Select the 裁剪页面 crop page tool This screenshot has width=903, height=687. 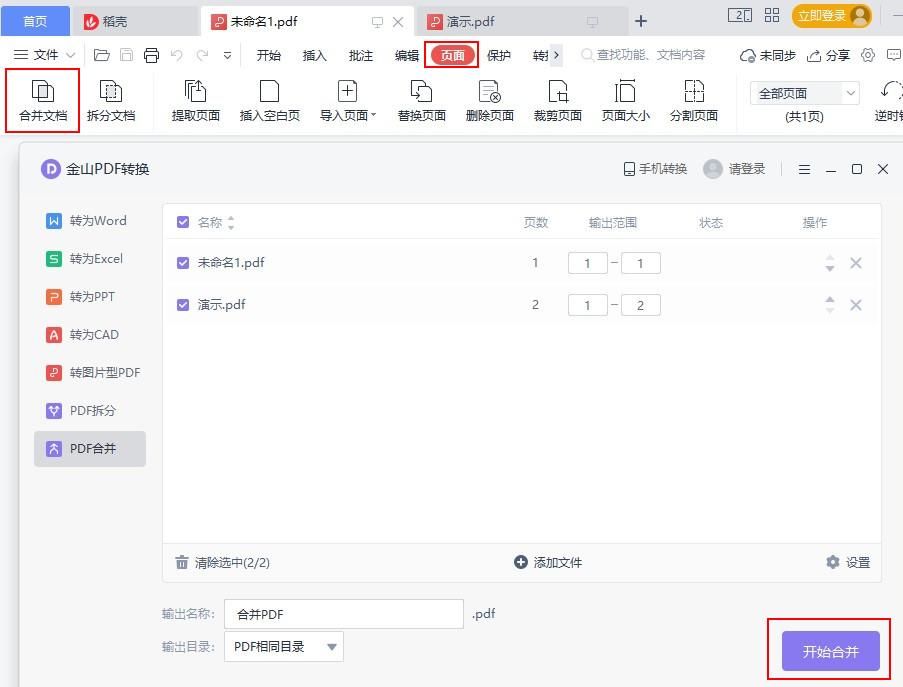click(557, 101)
